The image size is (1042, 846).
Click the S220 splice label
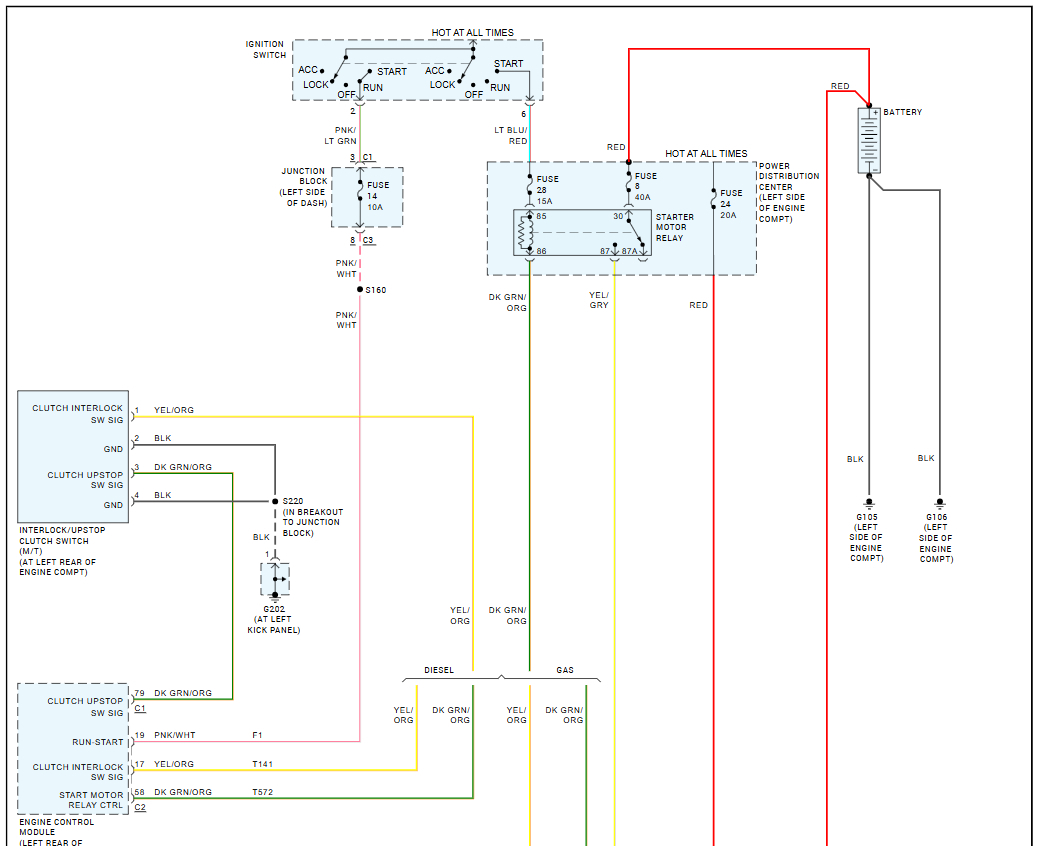pos(293,501)
